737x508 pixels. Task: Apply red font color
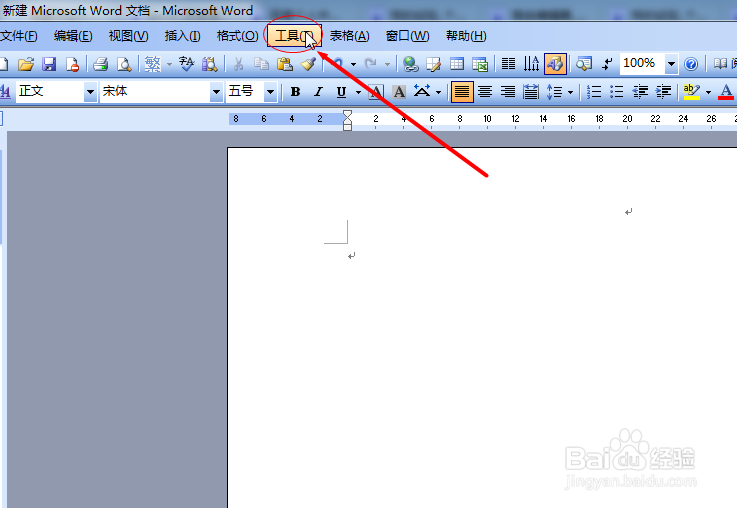point(726,92)
